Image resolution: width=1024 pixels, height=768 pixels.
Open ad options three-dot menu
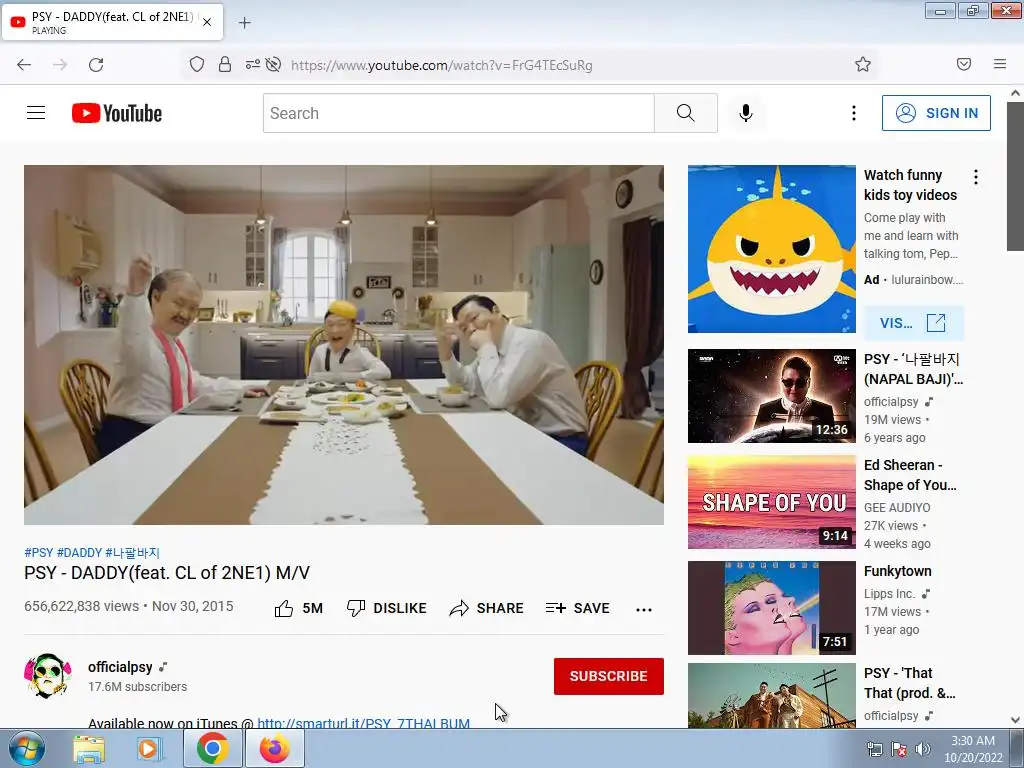tap(976, 176)
